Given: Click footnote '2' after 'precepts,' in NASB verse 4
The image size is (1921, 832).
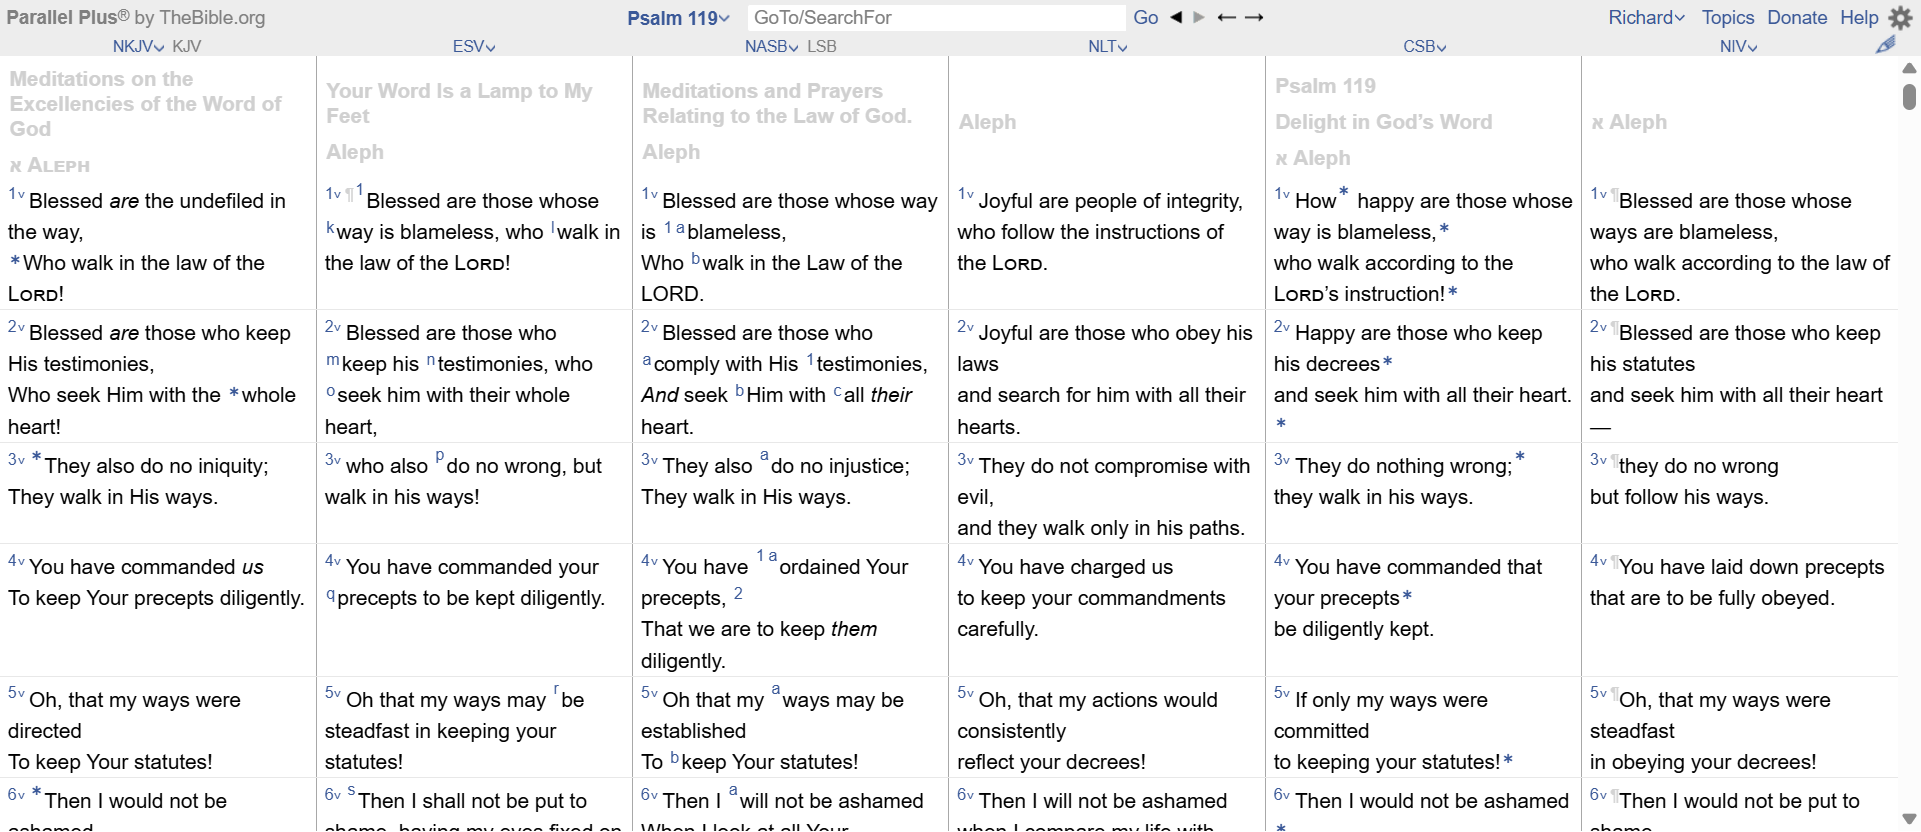Looking at the screenshot, I should tap(738, 593).
